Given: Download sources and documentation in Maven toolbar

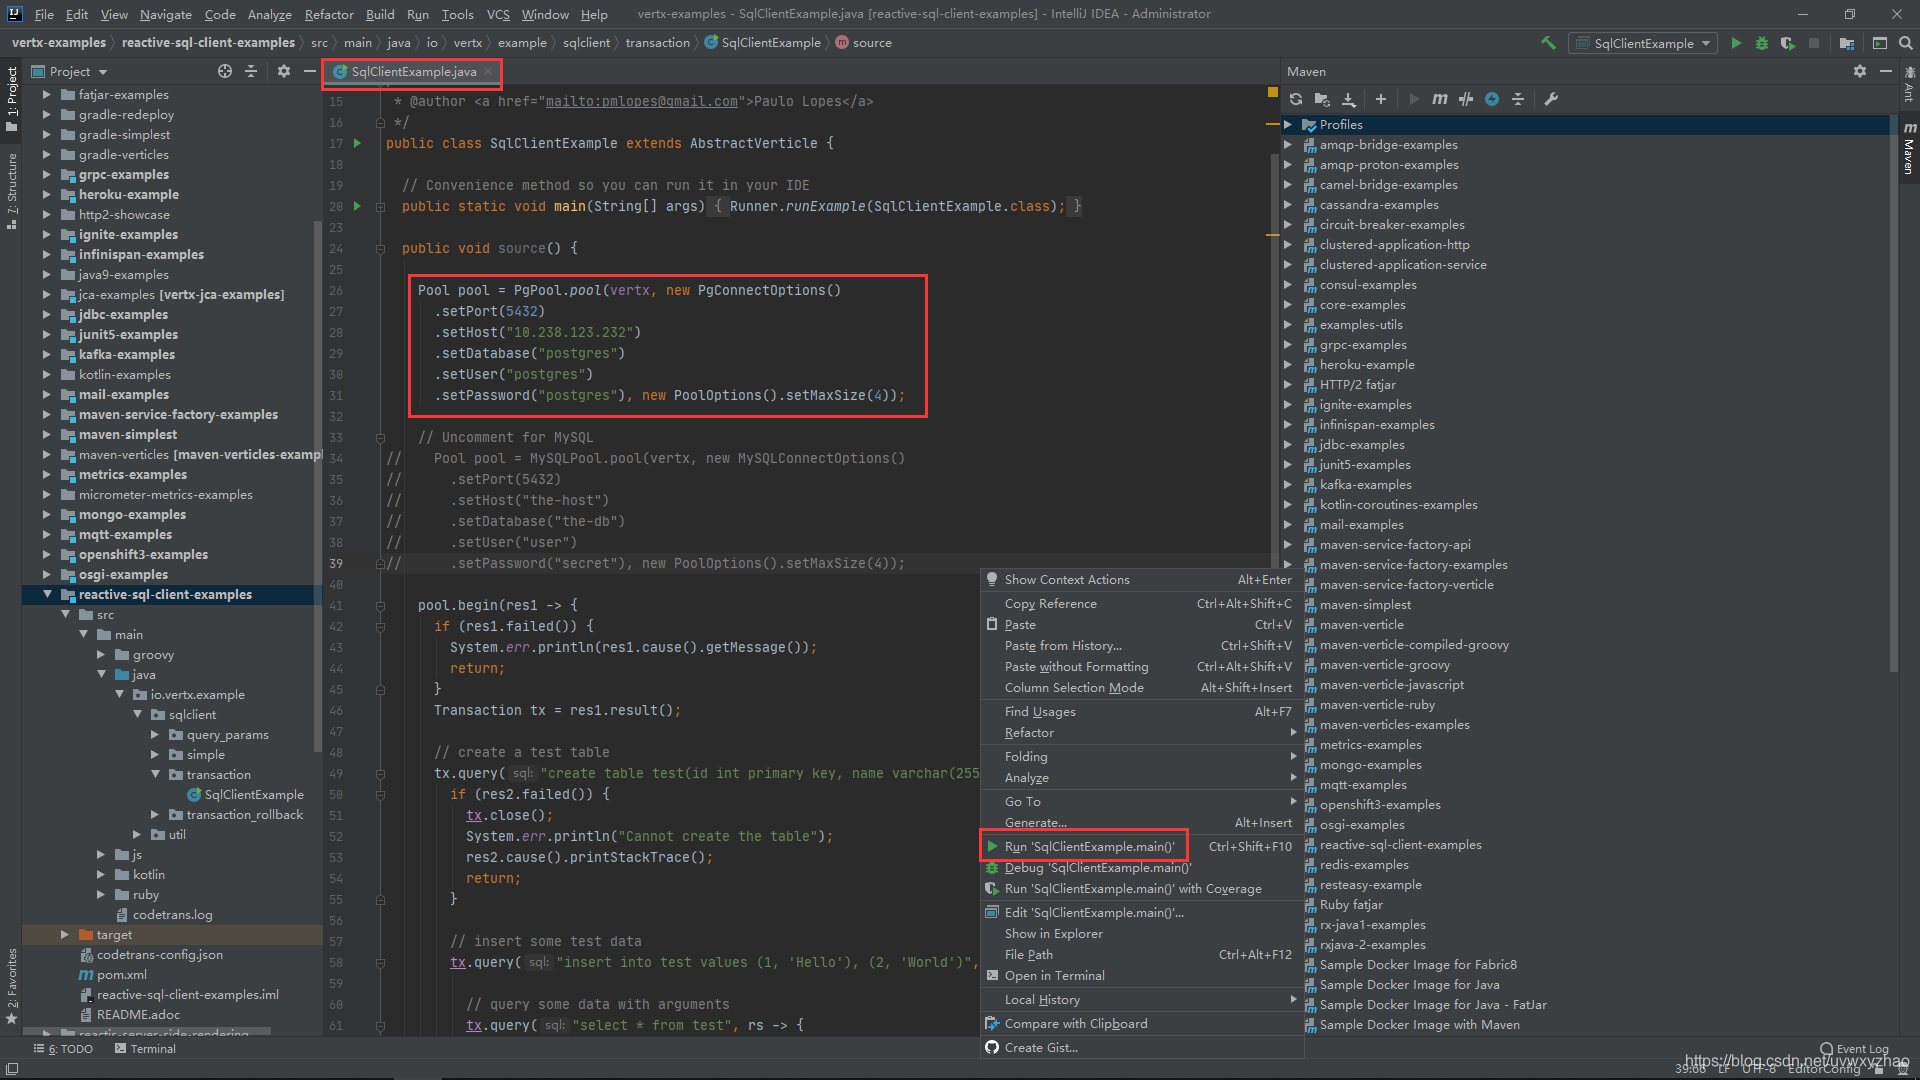Looking at the screenshot, I should (1349, 99).
